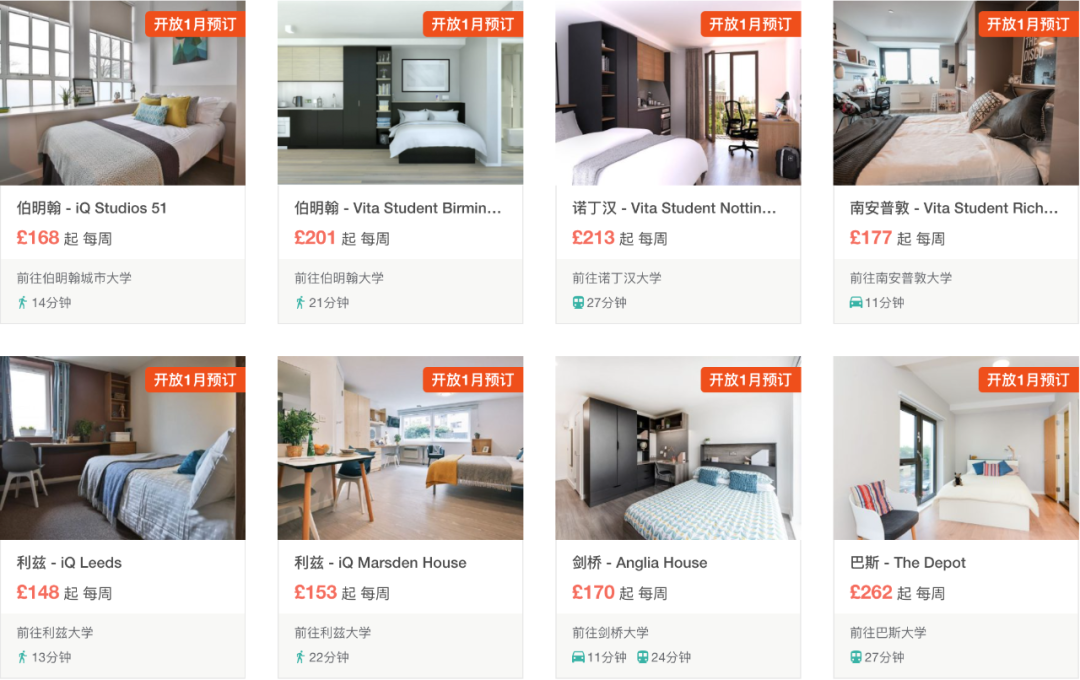Select the £177 起 每周 price
The width and height of the screenshot is (1080, 680).
(897, 238)
